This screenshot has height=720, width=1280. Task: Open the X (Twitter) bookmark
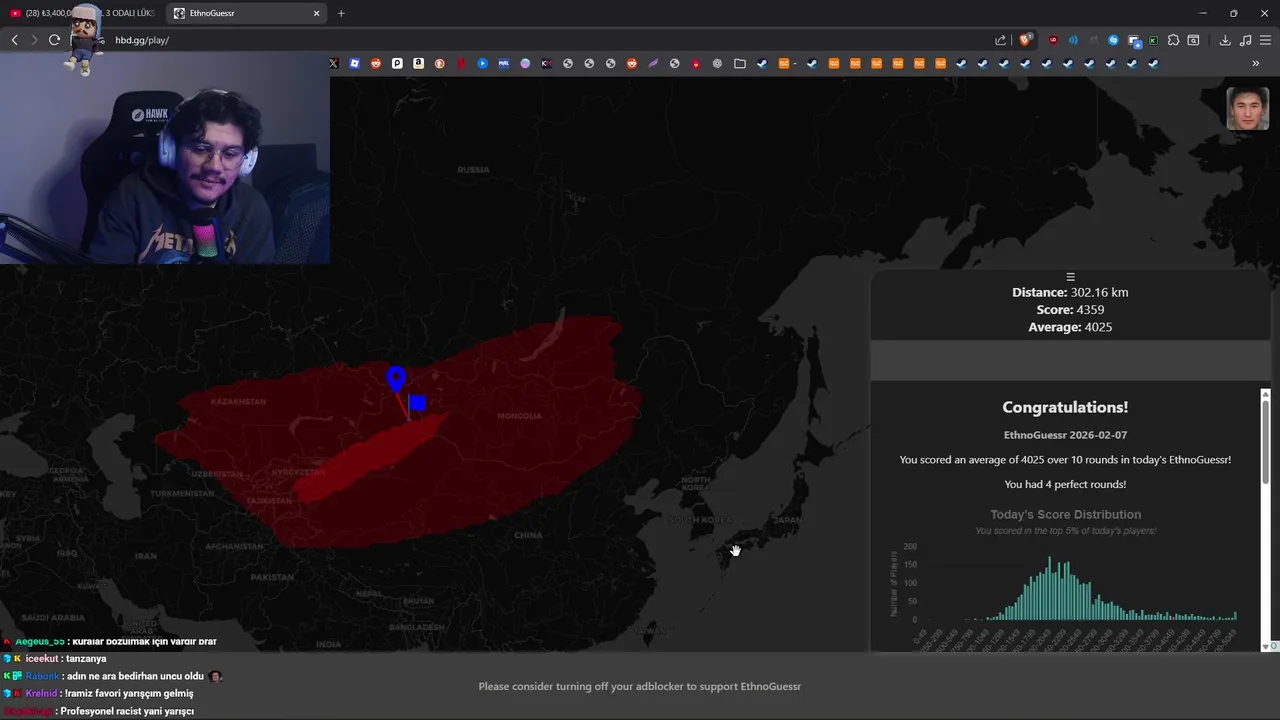pyautogui.click(x=334, y=63)
